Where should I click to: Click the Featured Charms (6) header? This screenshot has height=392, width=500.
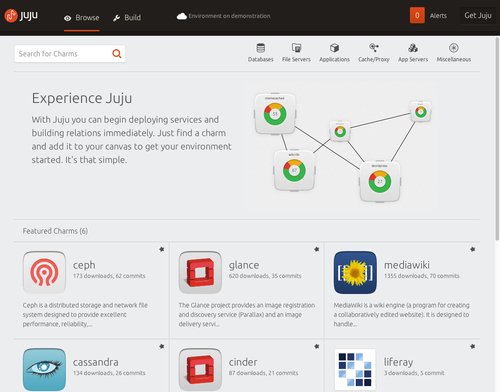[x=55, y=231]
